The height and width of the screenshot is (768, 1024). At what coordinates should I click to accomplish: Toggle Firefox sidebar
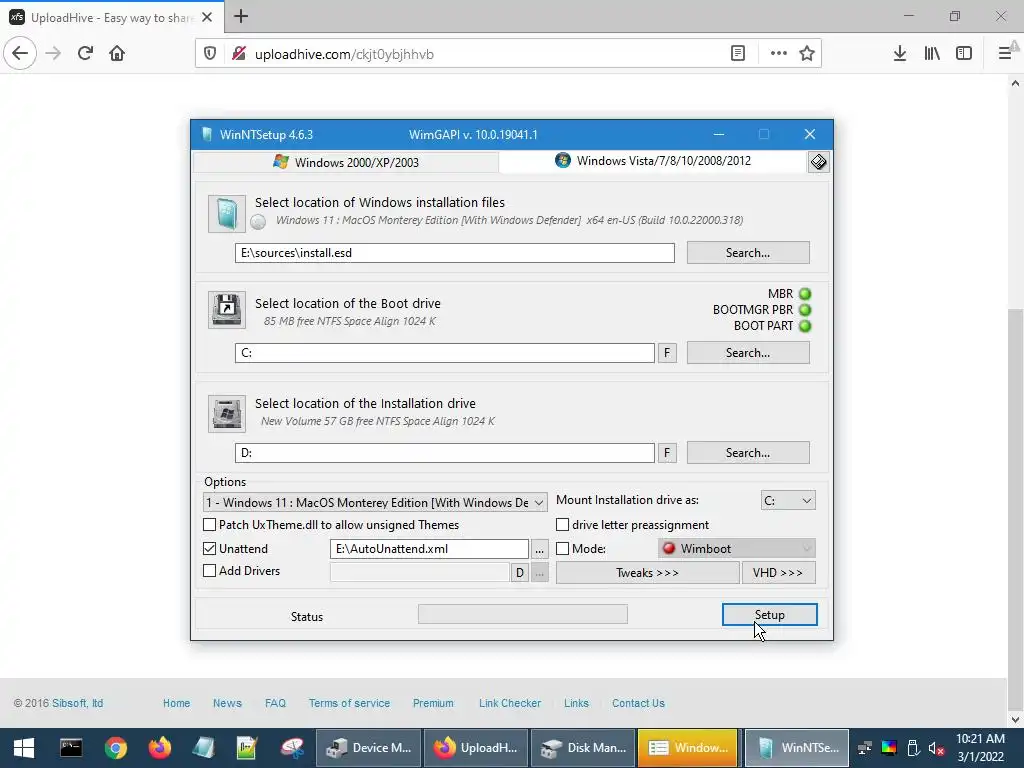[x=964, y=54]
